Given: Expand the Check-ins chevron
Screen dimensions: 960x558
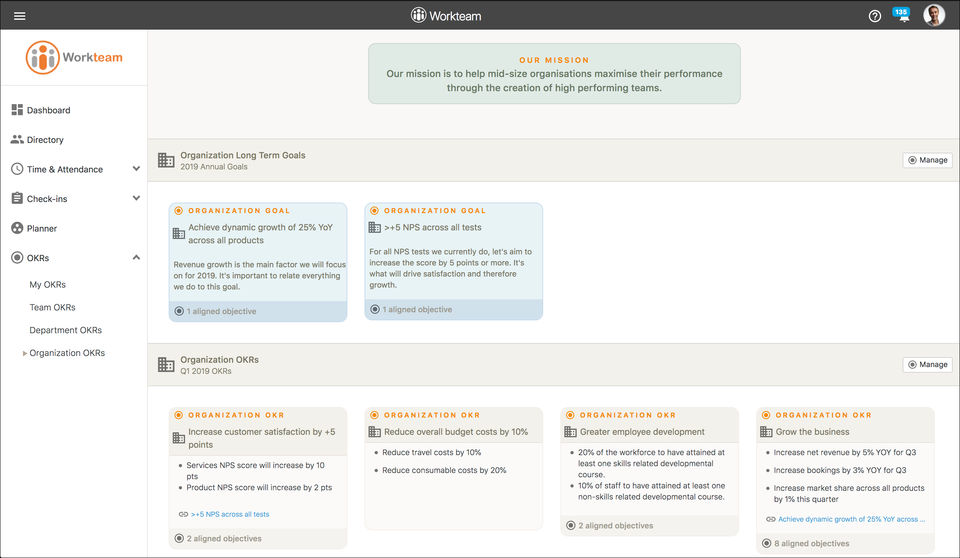Looking at the screenshot, I should pos(136,198).
